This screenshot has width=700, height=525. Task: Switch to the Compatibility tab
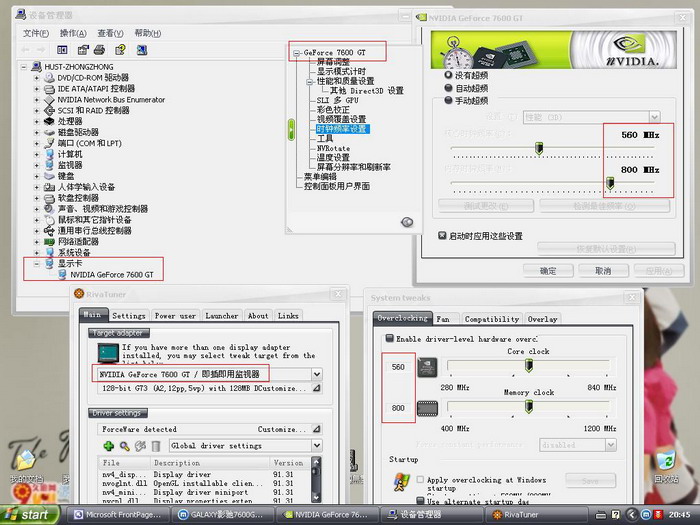(x=492, y=319)
